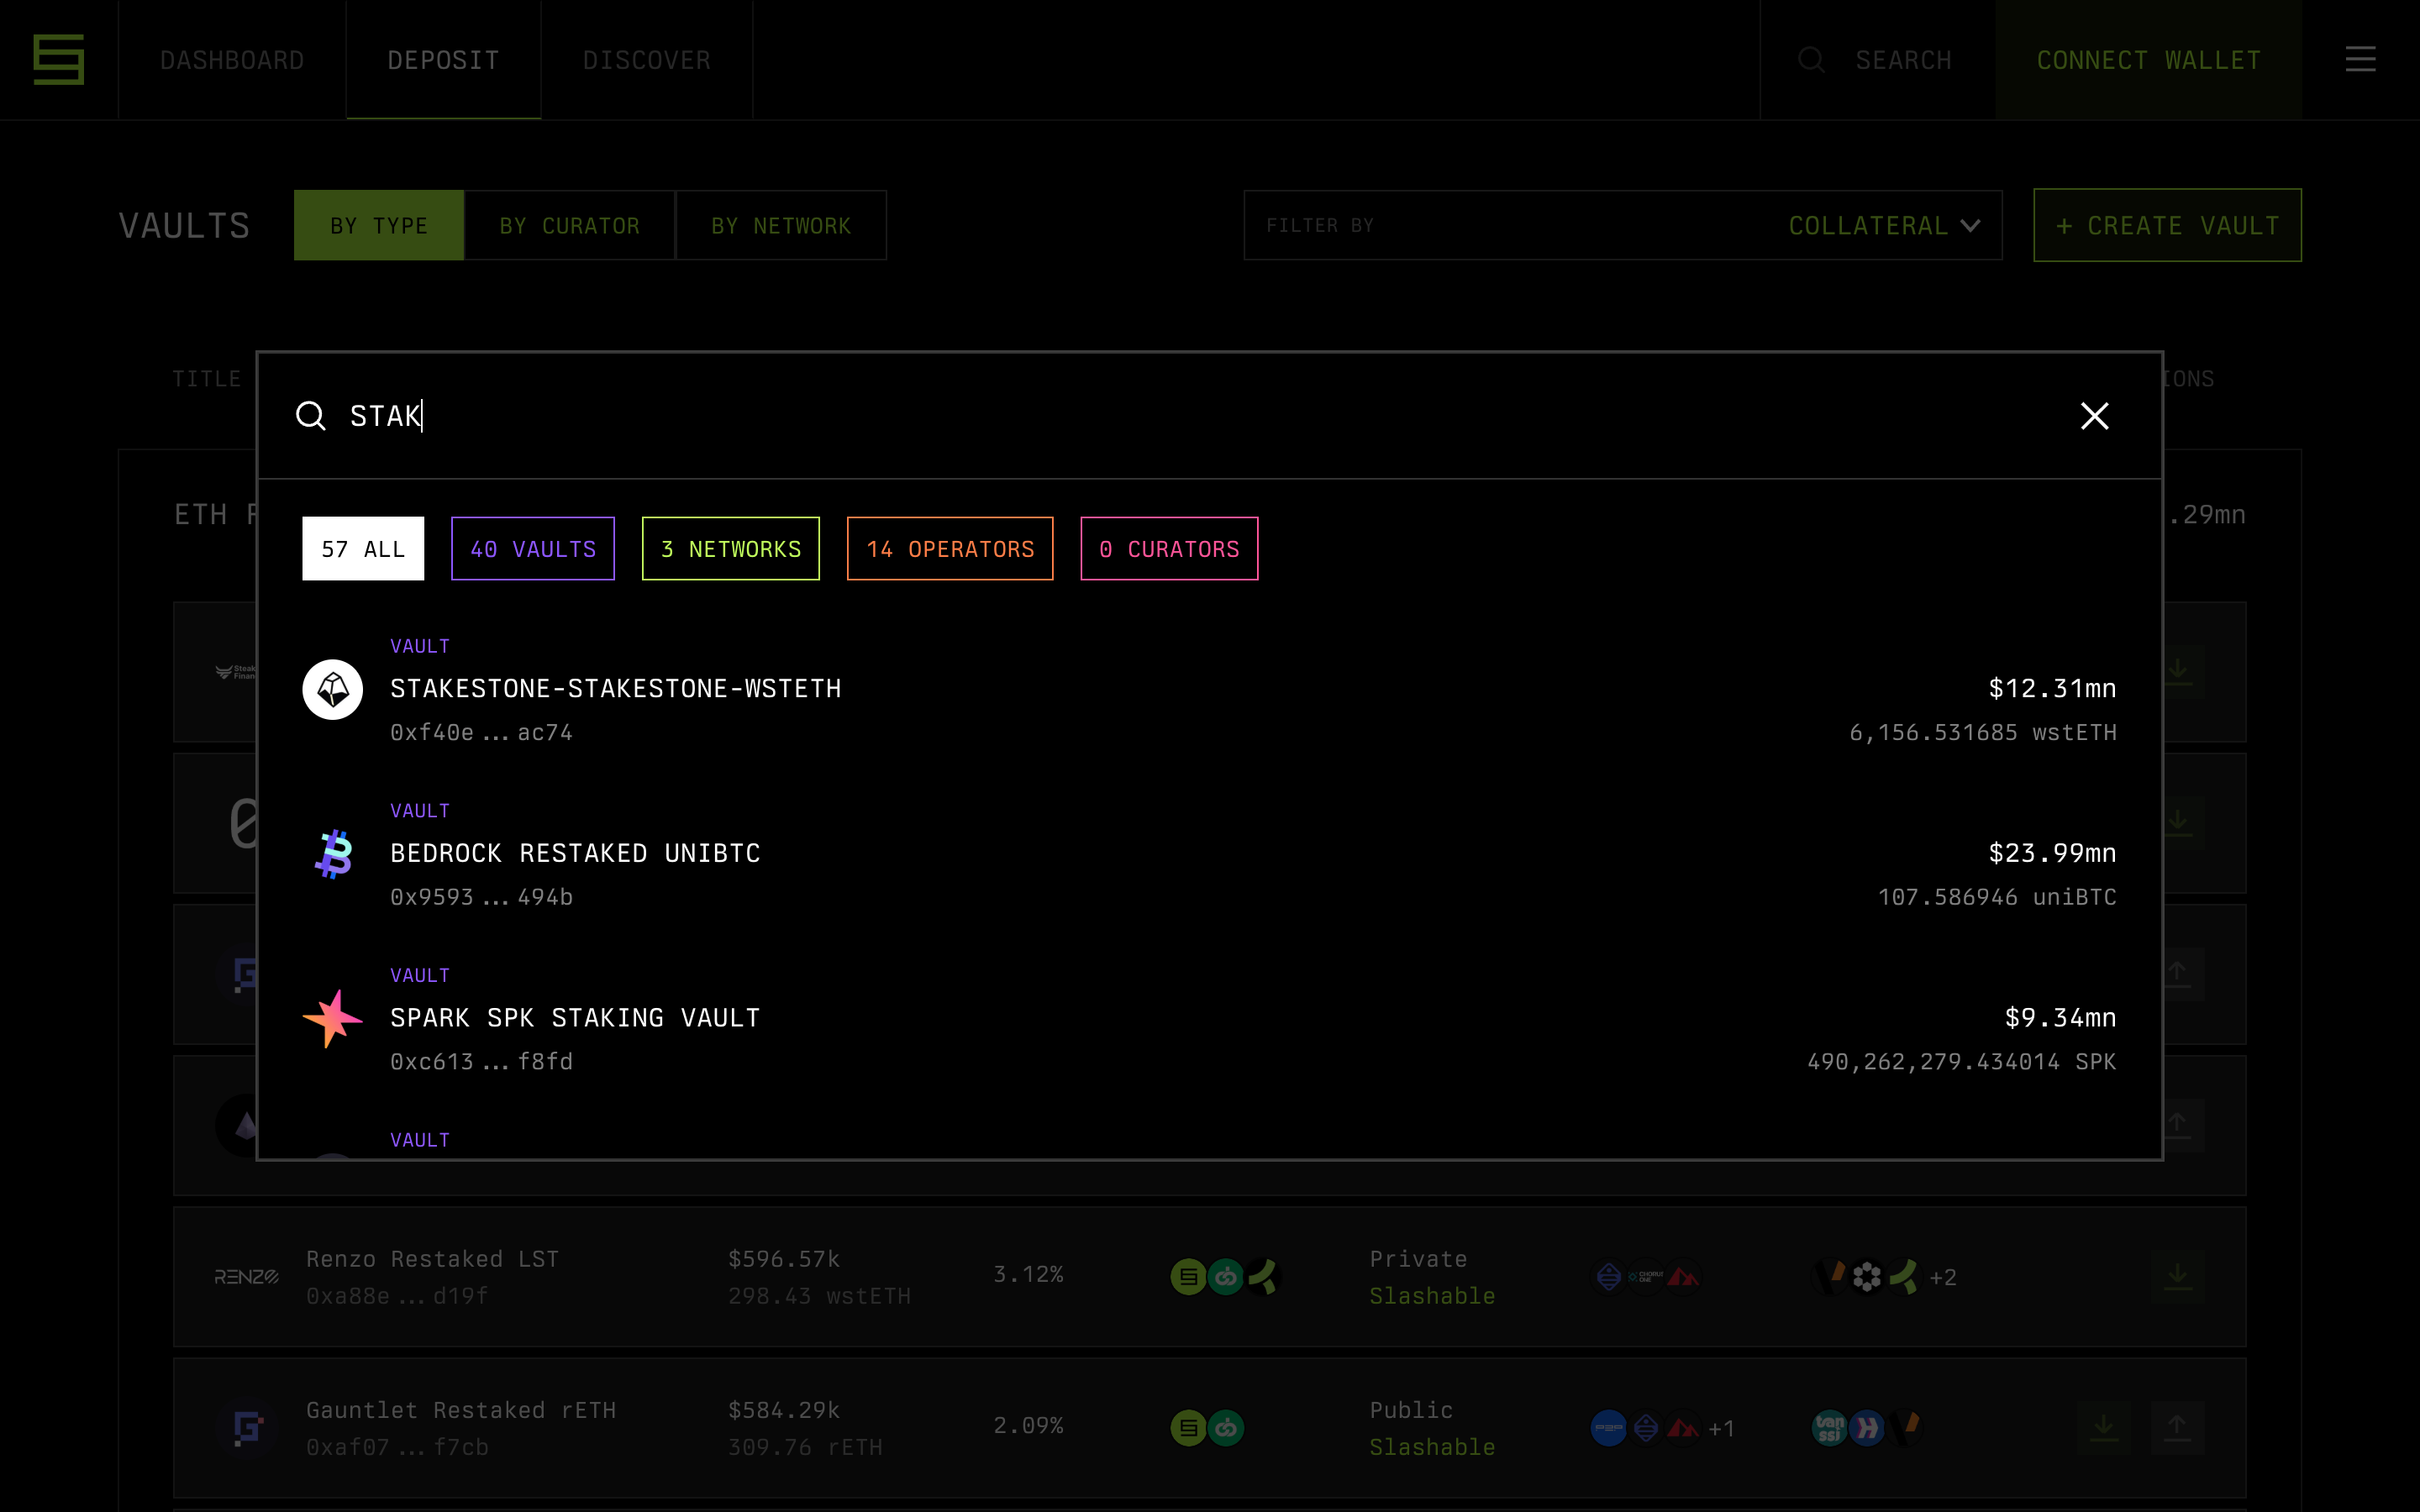Open STAKESTONE-STAKESTONE-WSTETH result
Screen dimensions: 2420x1512
pyautogui.click(x=1209, y=689)
